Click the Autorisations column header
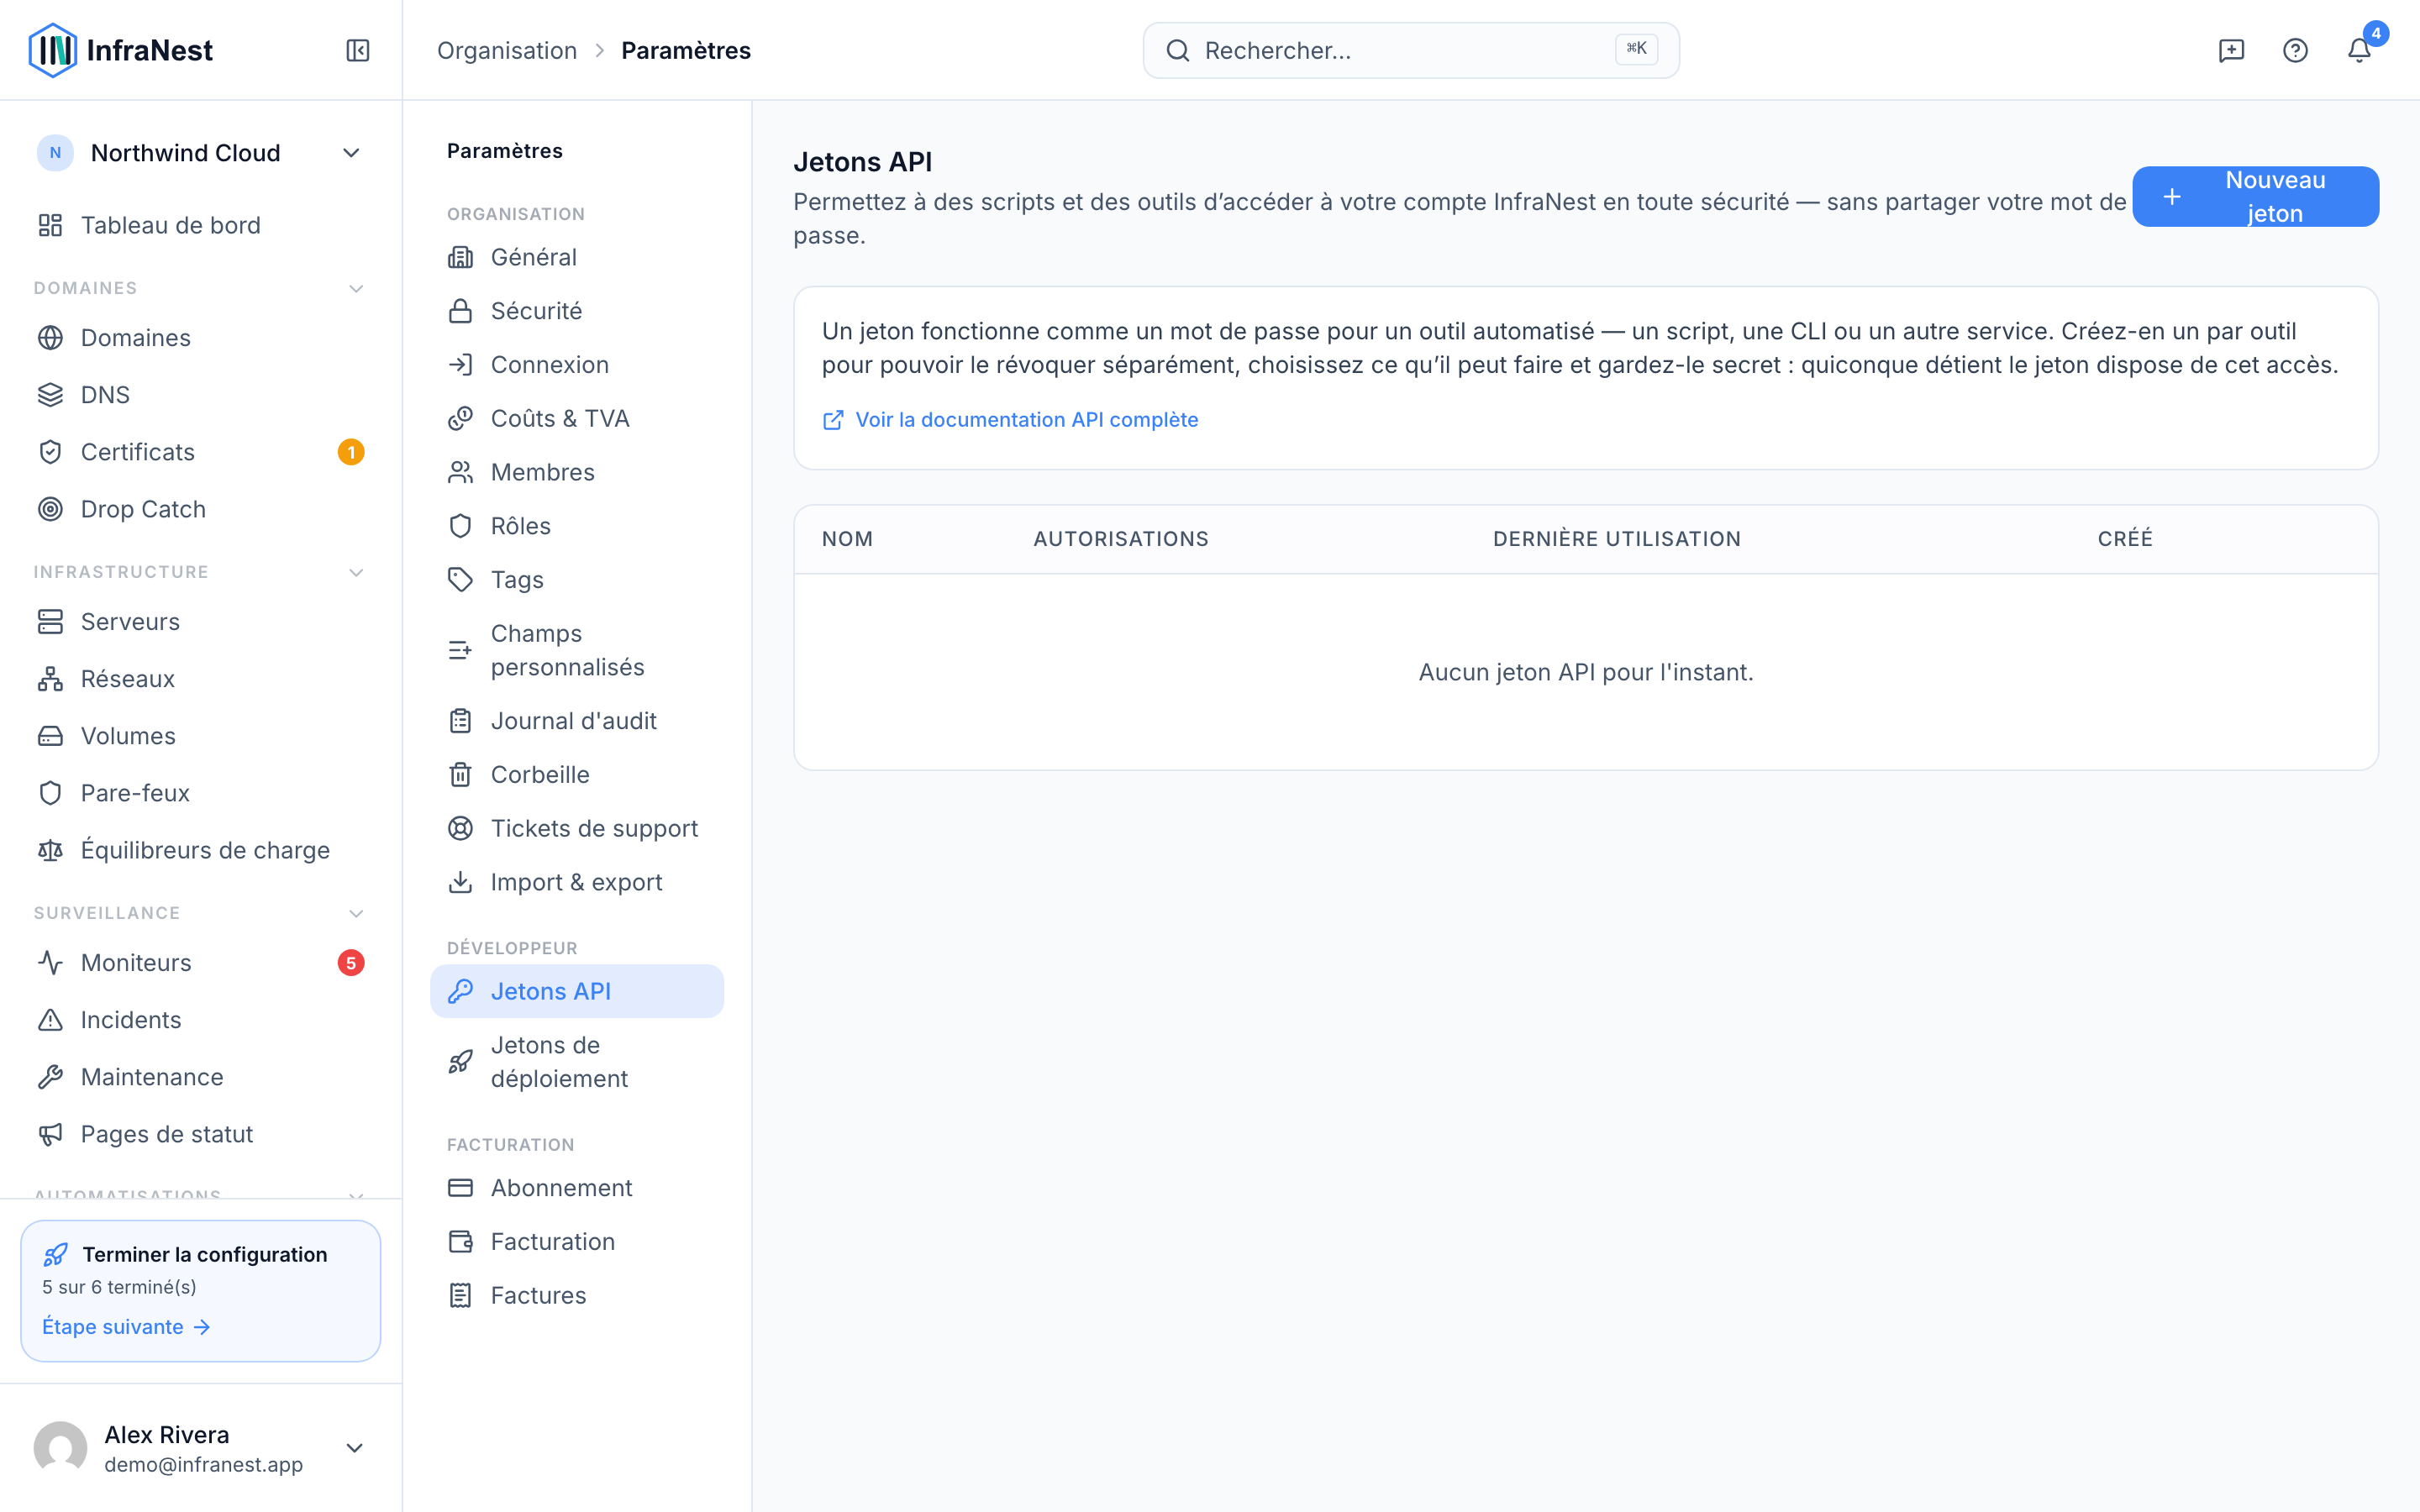Viewport: 2420px width, 1512px height. click(1121, 539)
